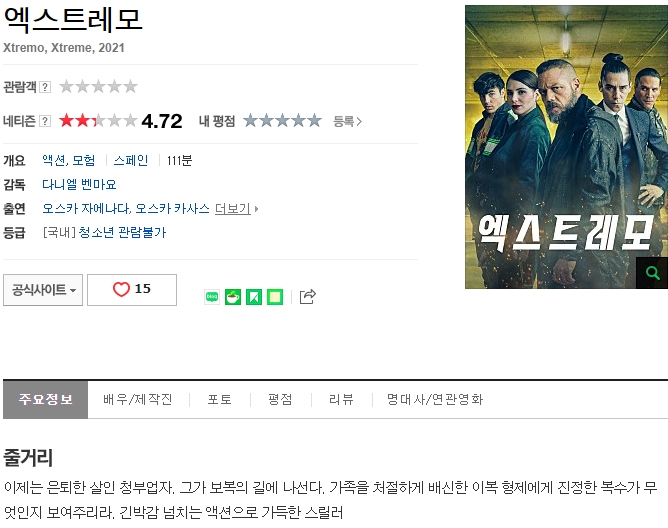This screenshot has height=528, width=668.
Task: Share to Naver cafe cup icon
Action: point(233,297)
